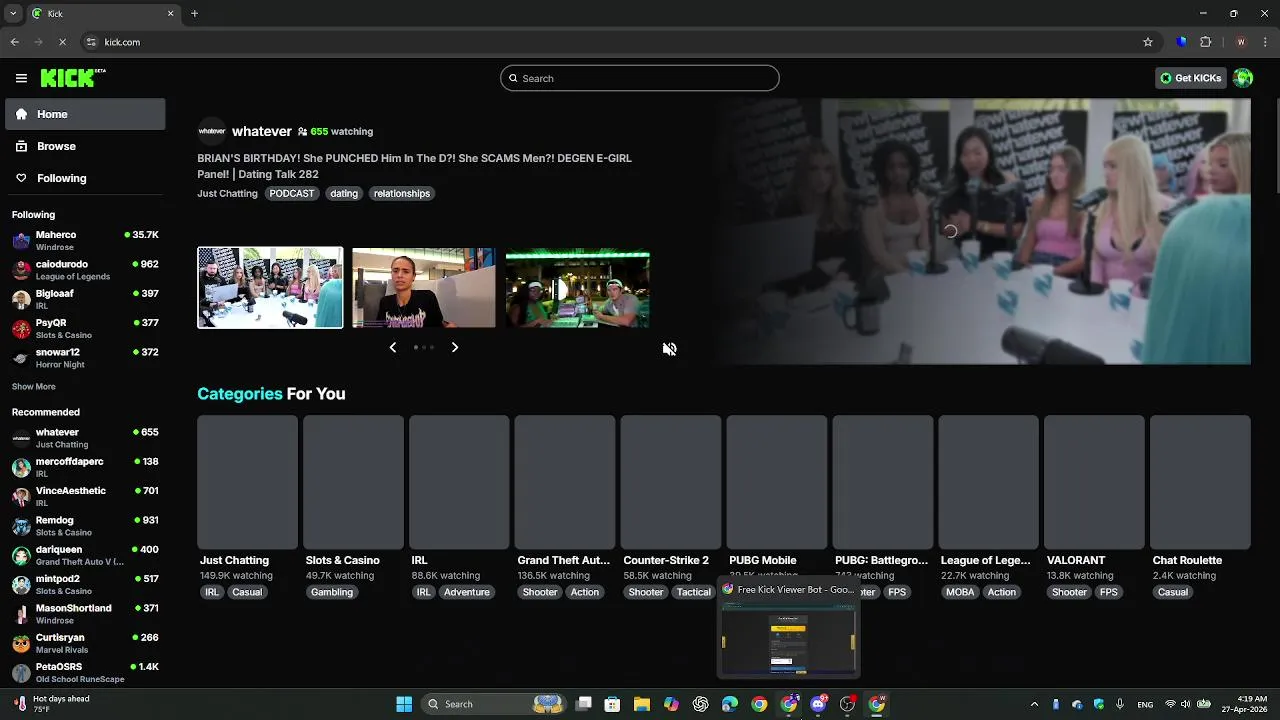Click the MOBA tag
The width and height of the screenshot is (1280, 720).
coord(960,592)
